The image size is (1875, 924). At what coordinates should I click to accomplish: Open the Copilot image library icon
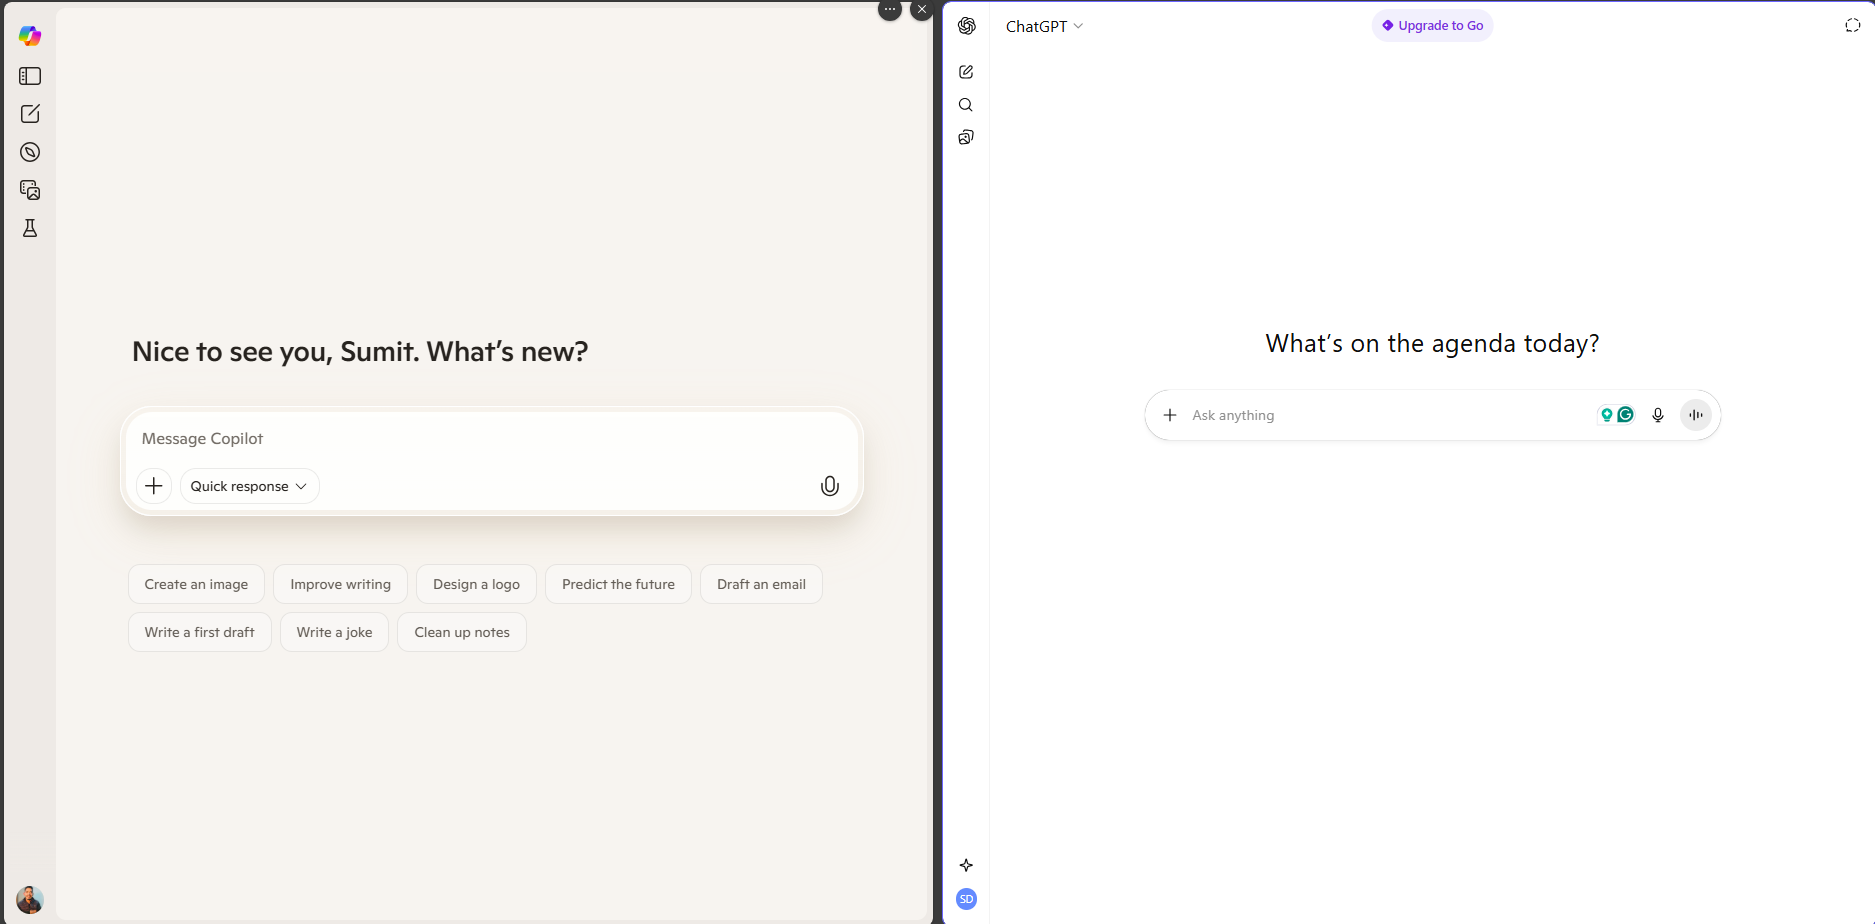tap(30, 190)
